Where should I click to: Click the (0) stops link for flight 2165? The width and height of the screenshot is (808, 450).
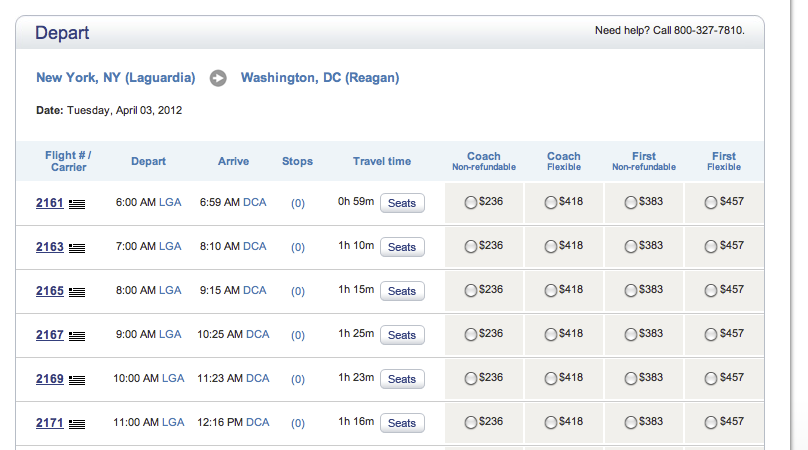pyautogui.click(x=298, y=291)
